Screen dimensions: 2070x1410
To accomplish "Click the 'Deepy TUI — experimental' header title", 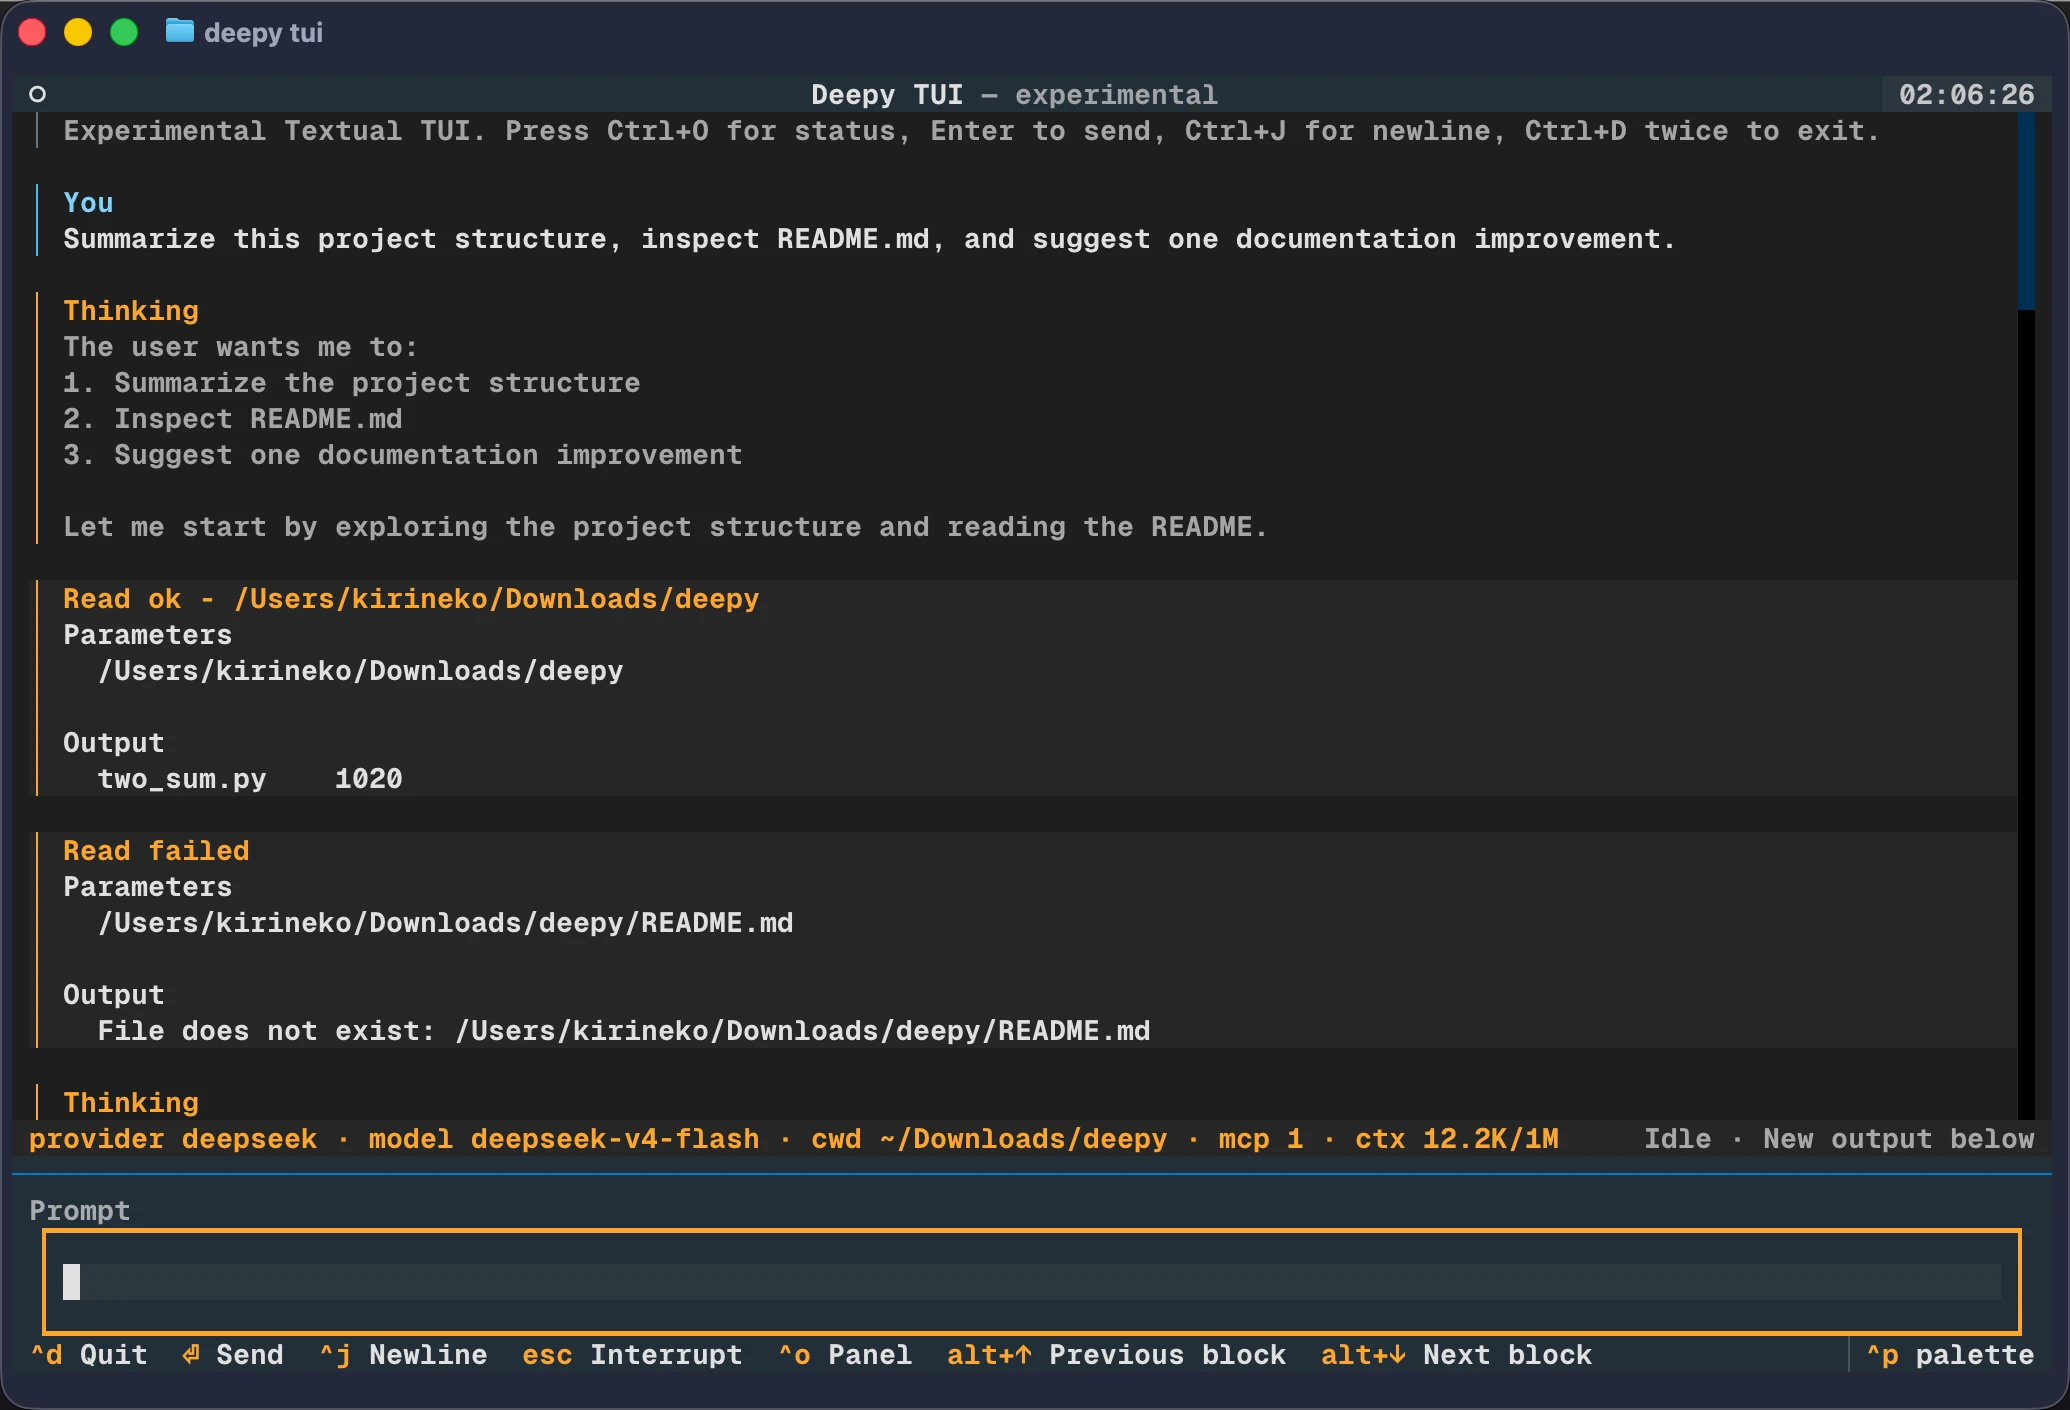I will 1014,95.
